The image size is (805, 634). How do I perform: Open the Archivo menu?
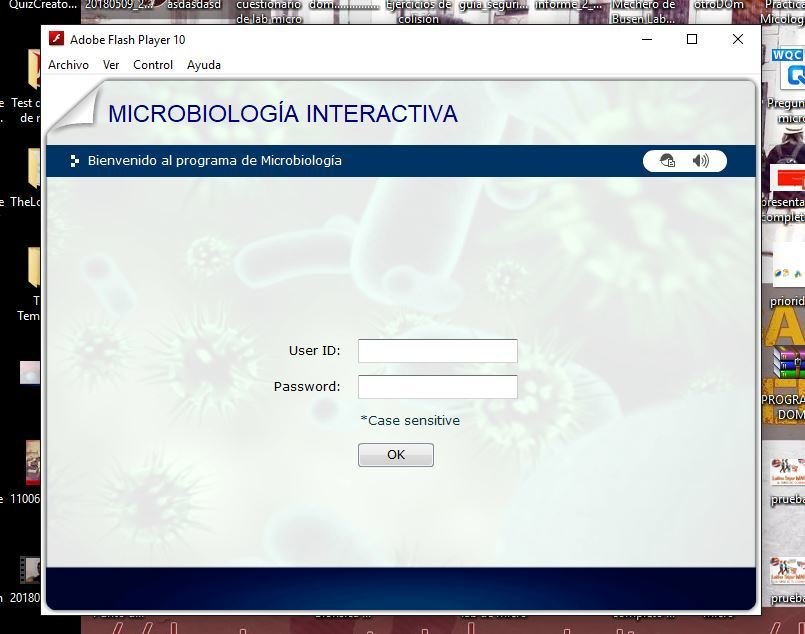tap(68, 65)
